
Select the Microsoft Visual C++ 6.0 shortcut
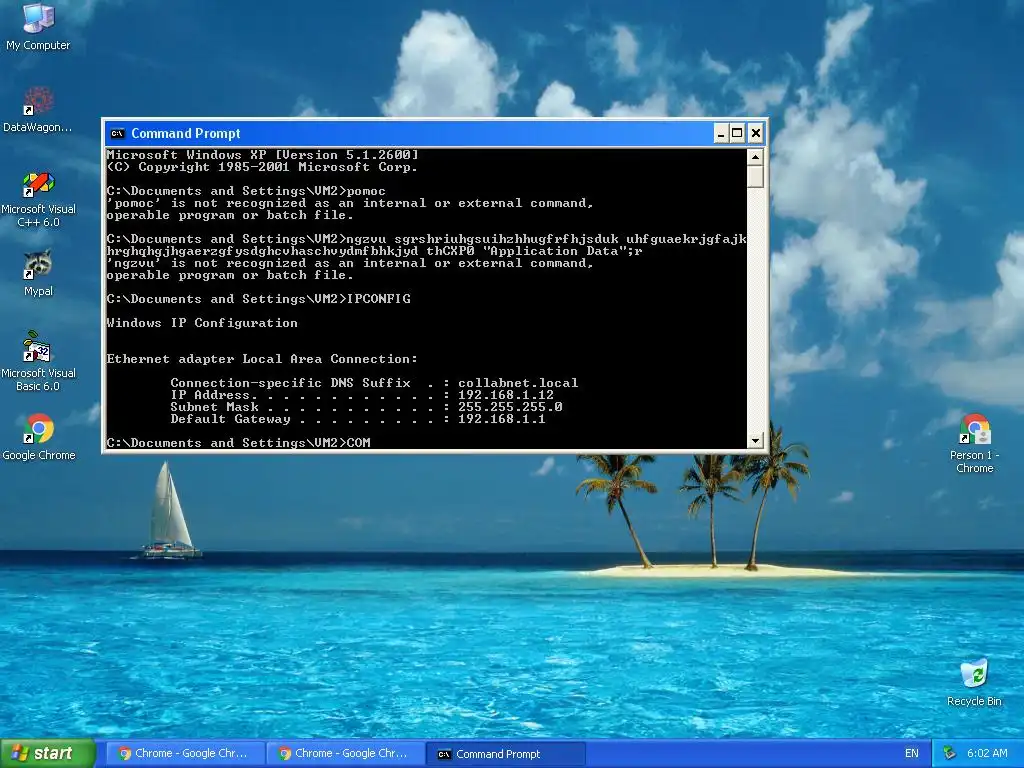[x=38, y=199]
